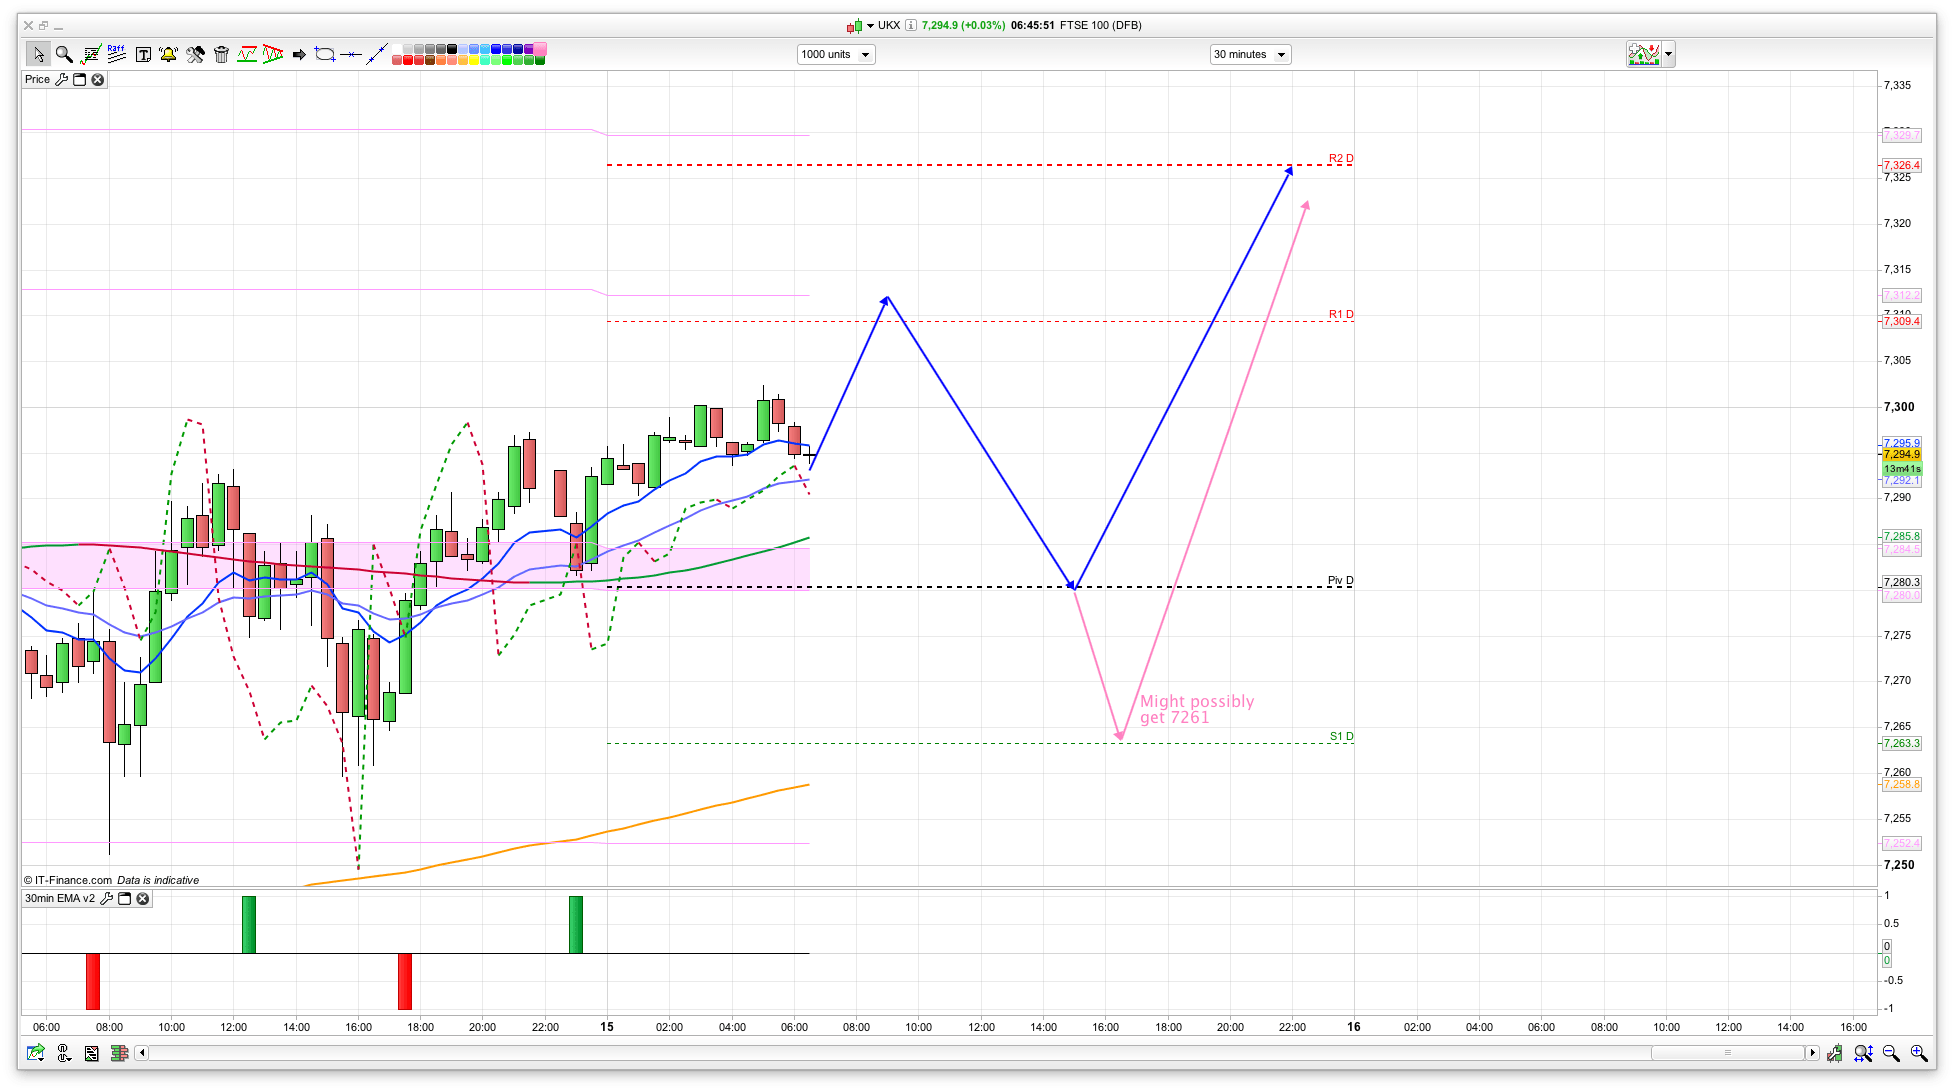Select the black arrow drawing tool
Viewport: 1954px width, 1091px height.
(x=299, y=54)
